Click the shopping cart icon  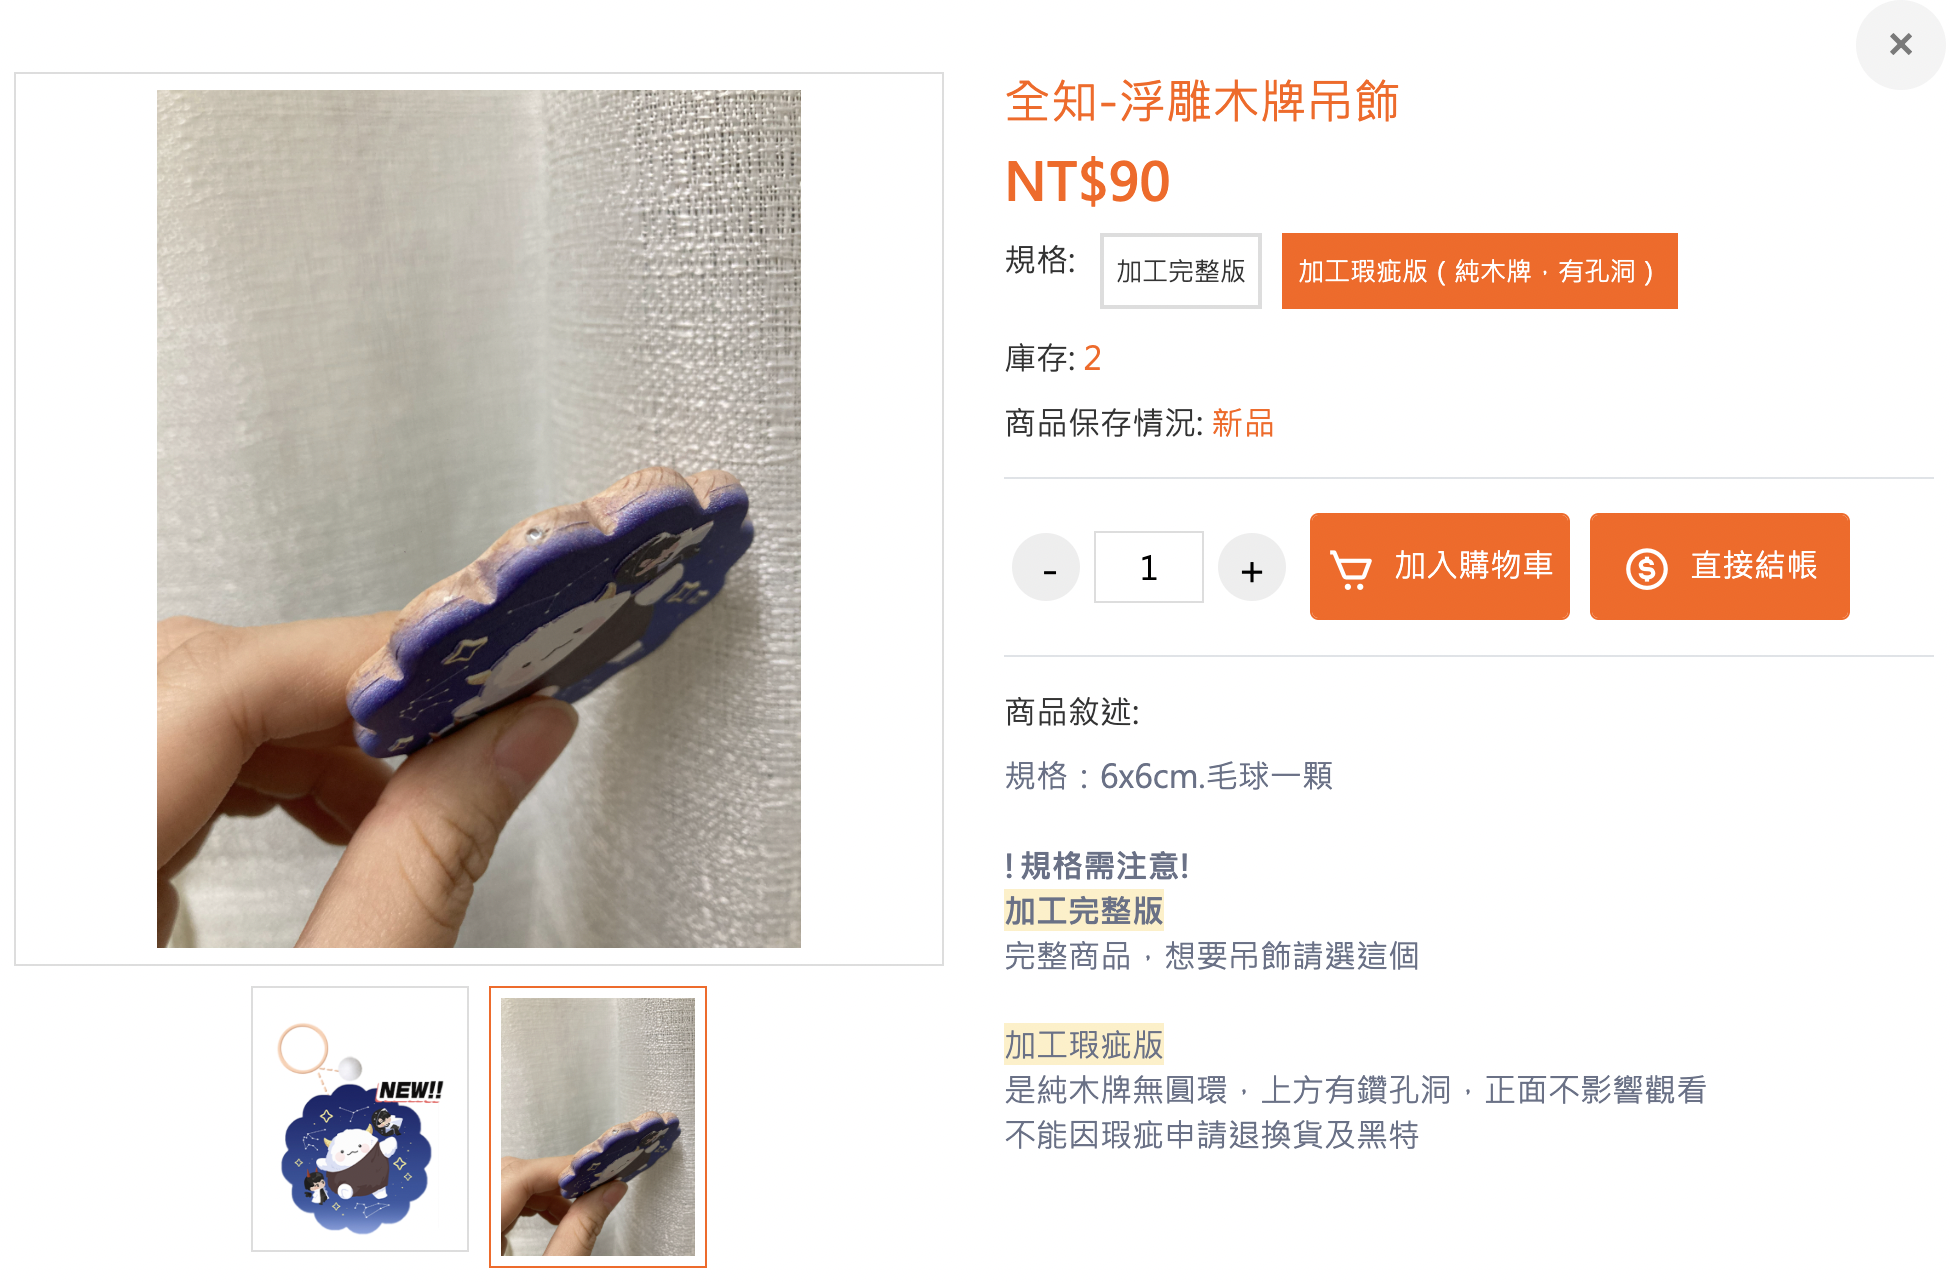(x=1351, y=570)
